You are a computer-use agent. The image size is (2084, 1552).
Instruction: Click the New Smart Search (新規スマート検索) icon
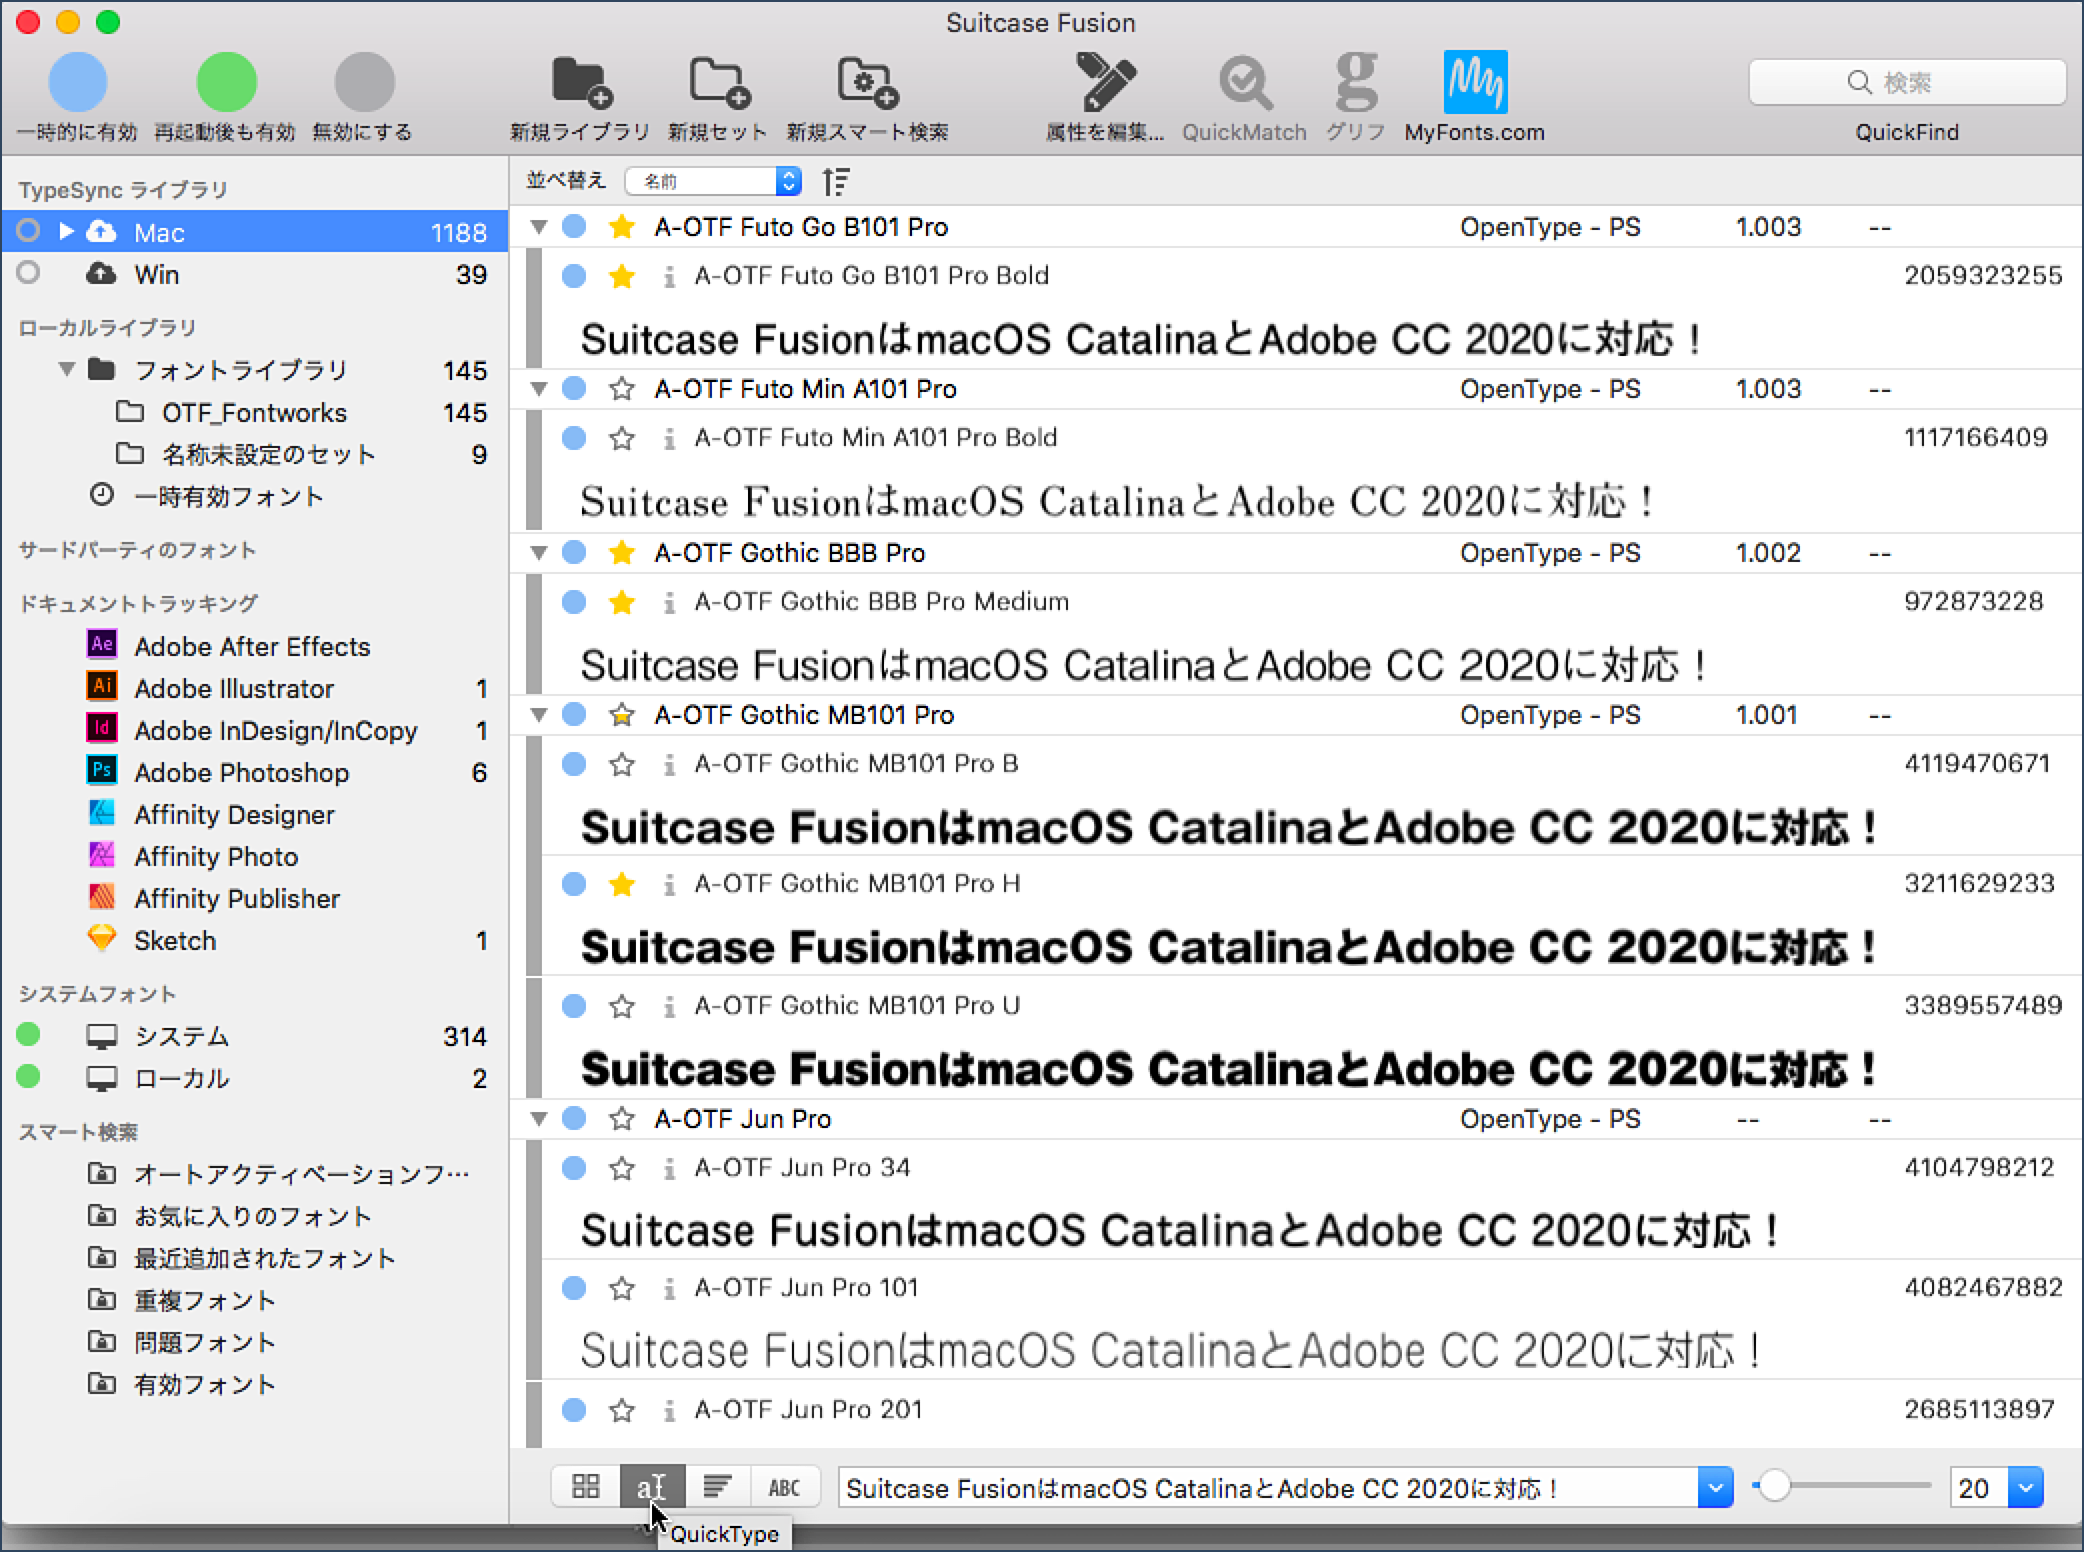867,82
